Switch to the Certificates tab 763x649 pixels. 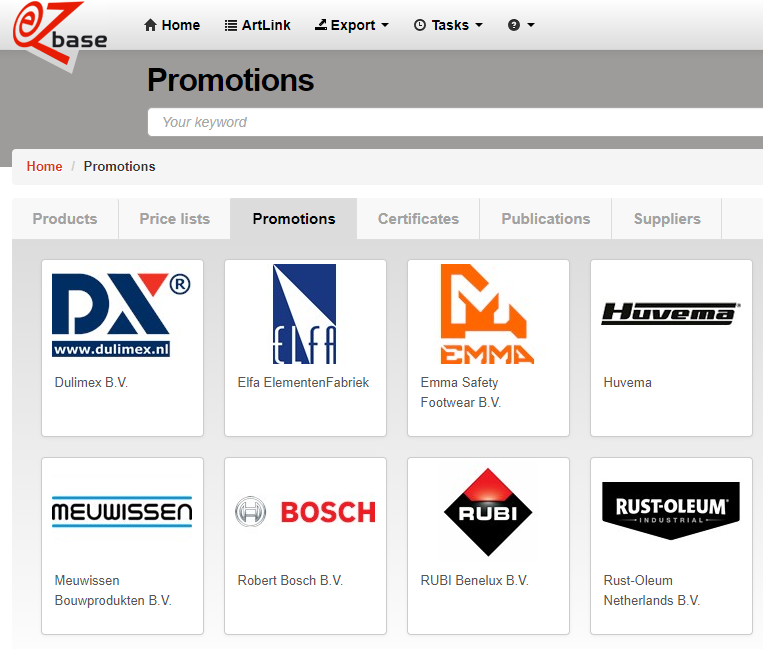pos(418,219)
